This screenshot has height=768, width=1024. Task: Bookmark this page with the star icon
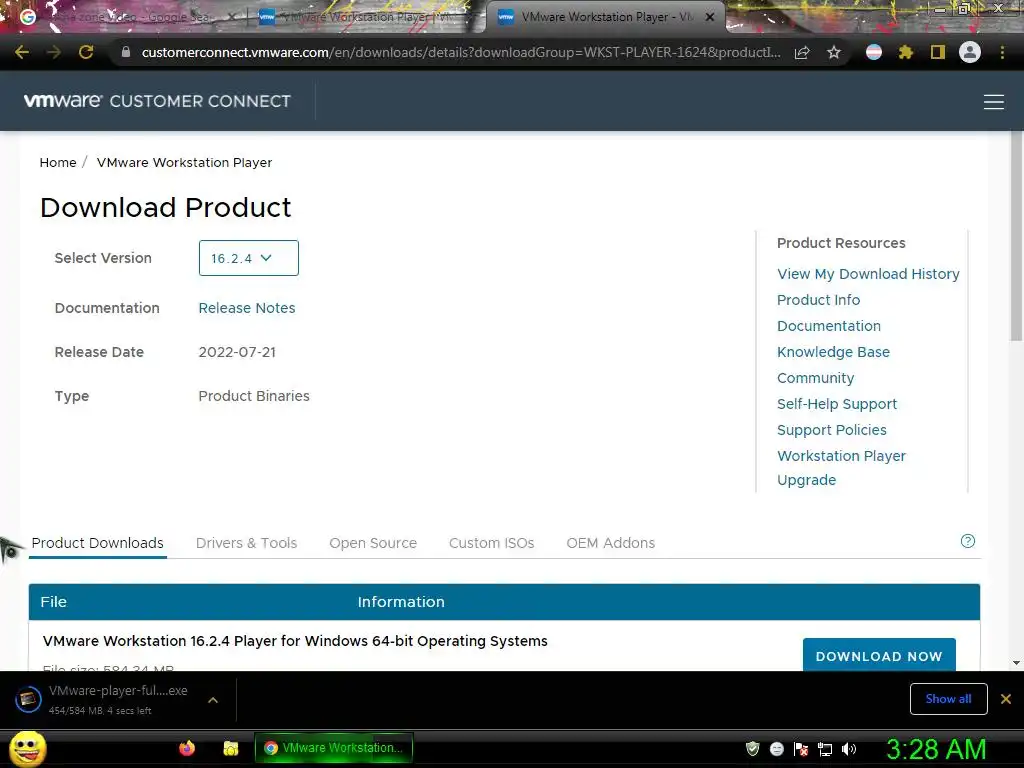coord(834,52)
